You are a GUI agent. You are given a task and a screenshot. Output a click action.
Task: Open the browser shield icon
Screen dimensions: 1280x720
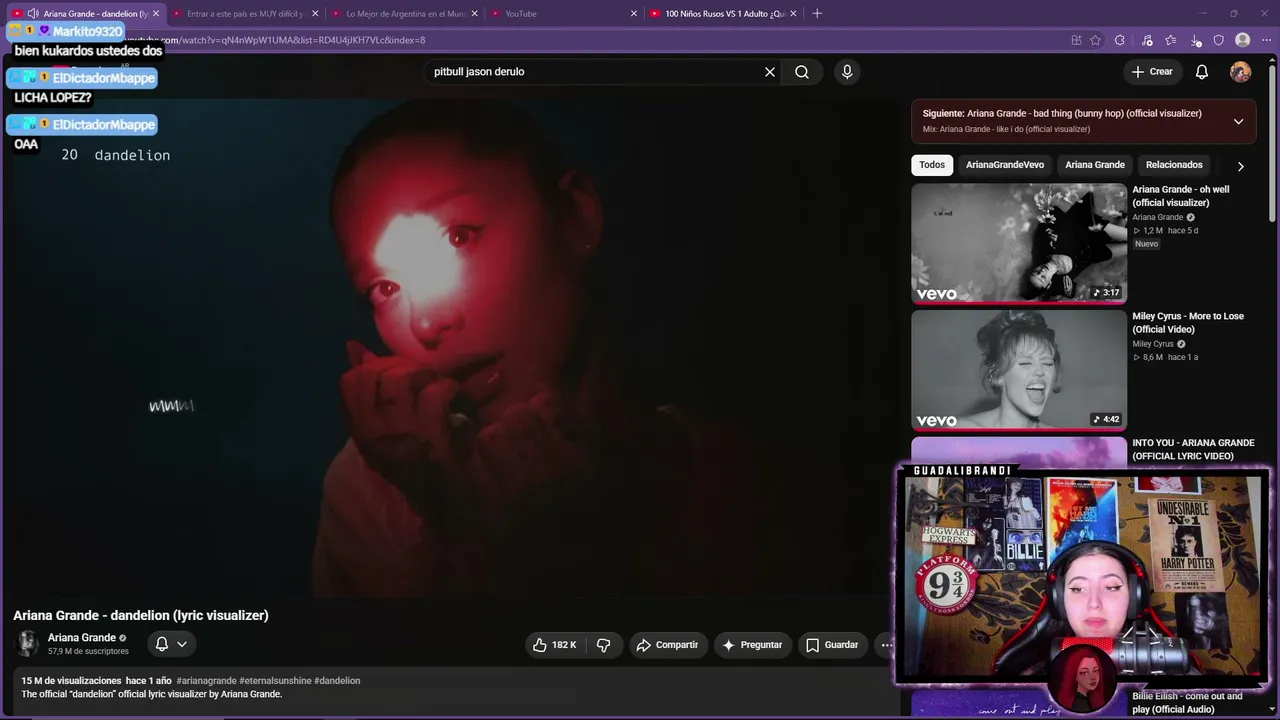tap(1219, 40)
